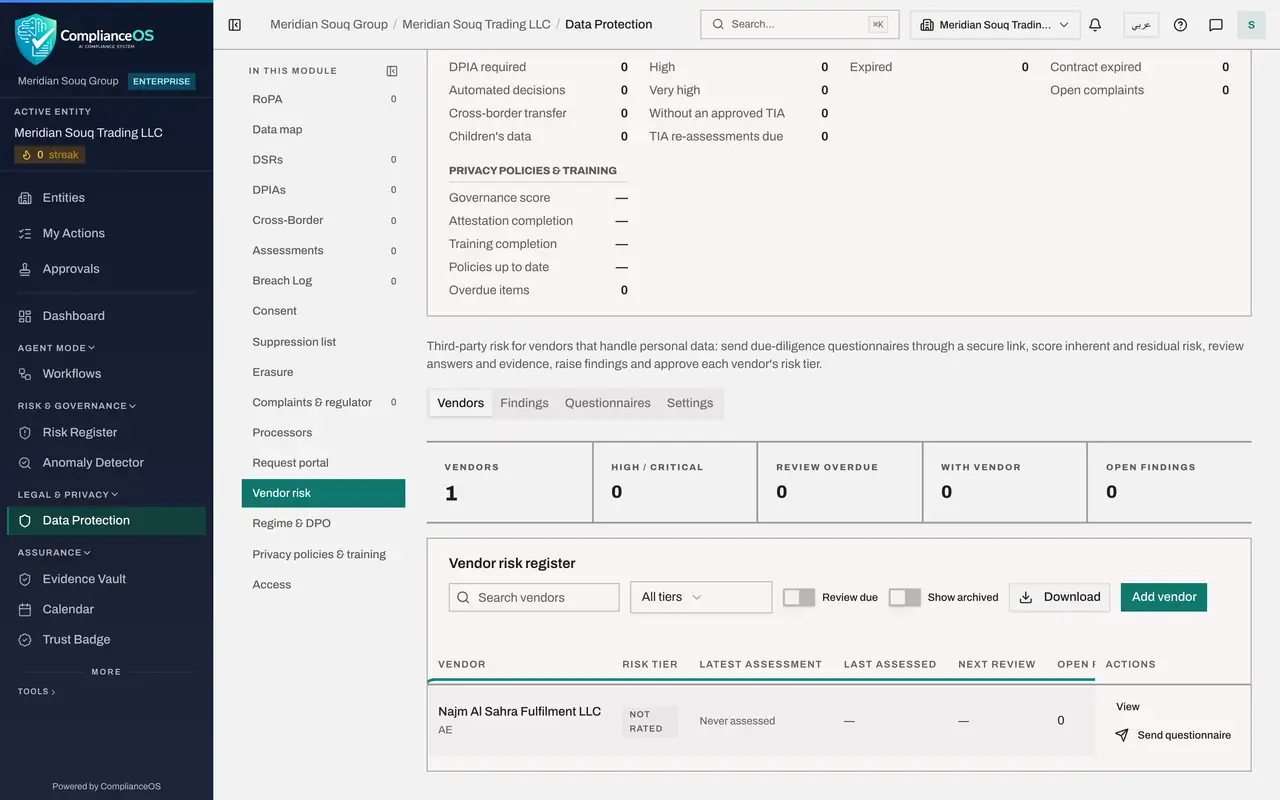Focus the top Search box

pos(799,24)
